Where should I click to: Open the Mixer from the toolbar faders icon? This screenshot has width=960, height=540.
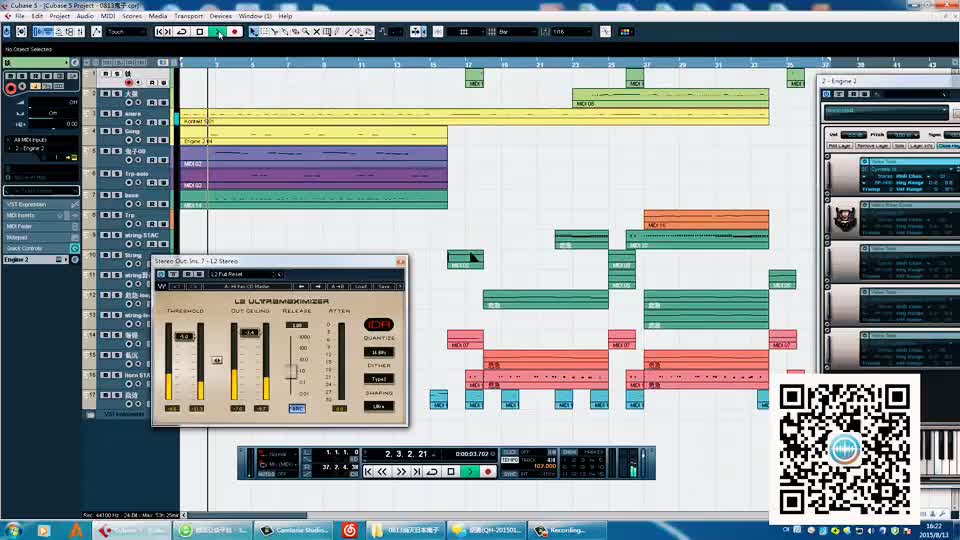(x=80, y=32)
